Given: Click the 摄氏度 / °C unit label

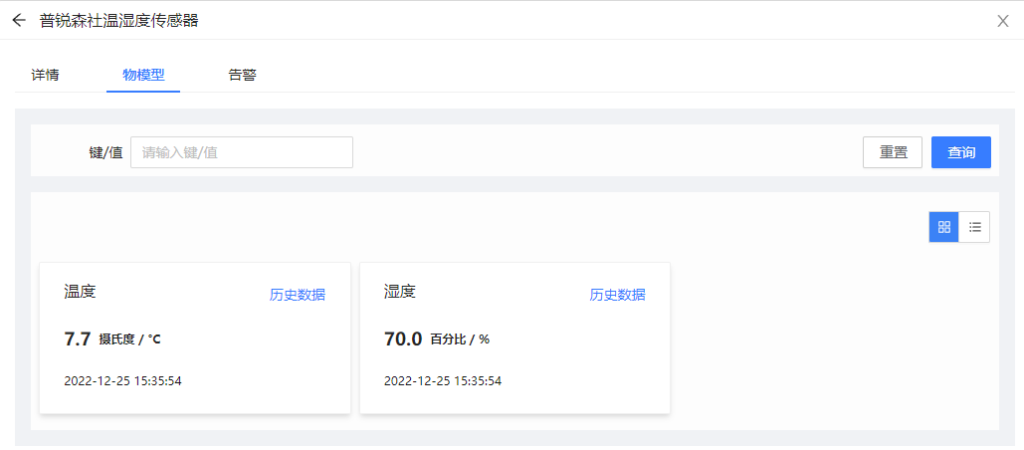Looking at the screenshot, I should tap(129, 340).
